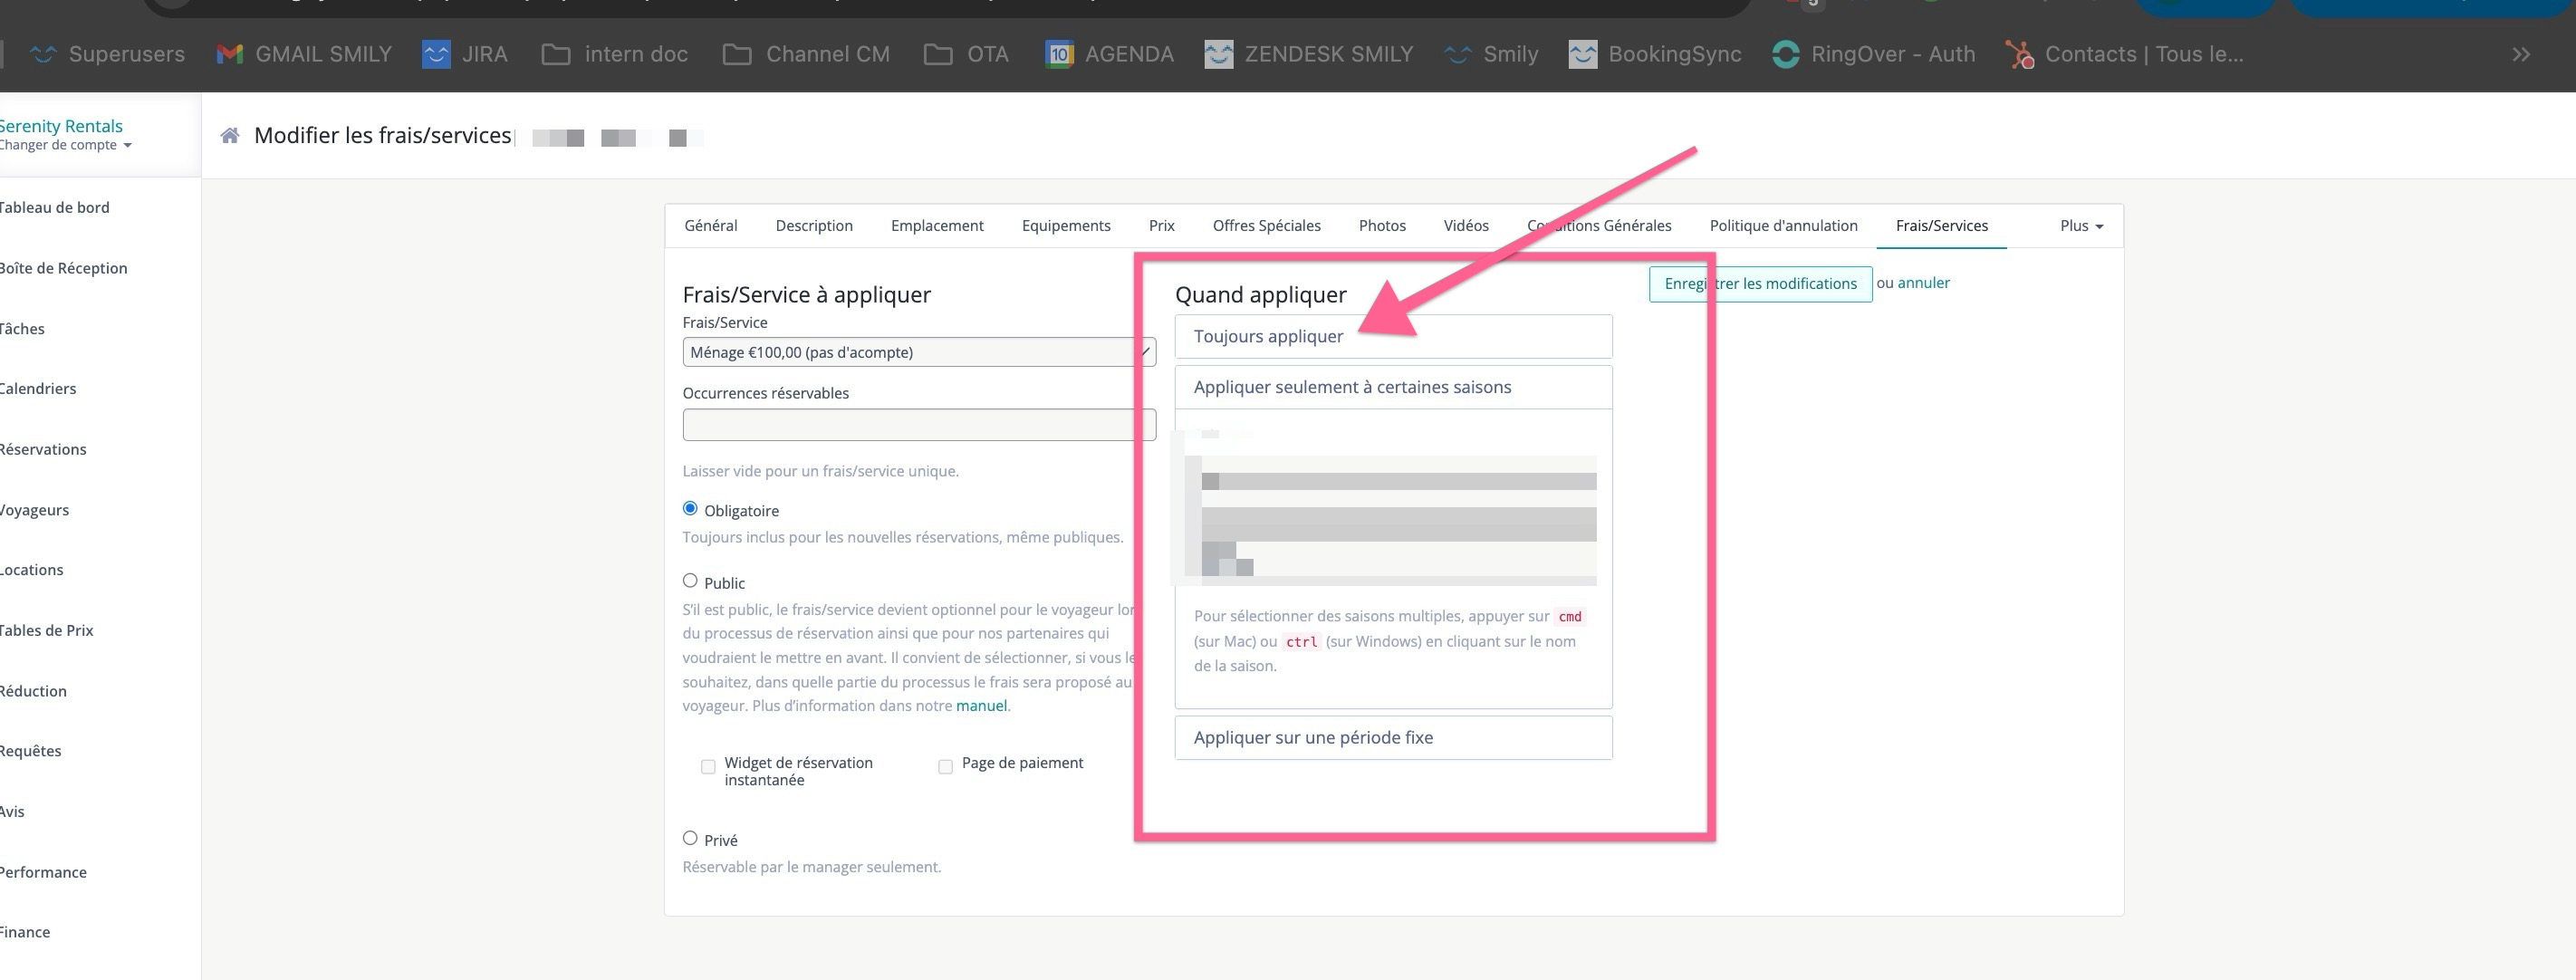
Task: Select the Public radio option
Action: (690, 581)
